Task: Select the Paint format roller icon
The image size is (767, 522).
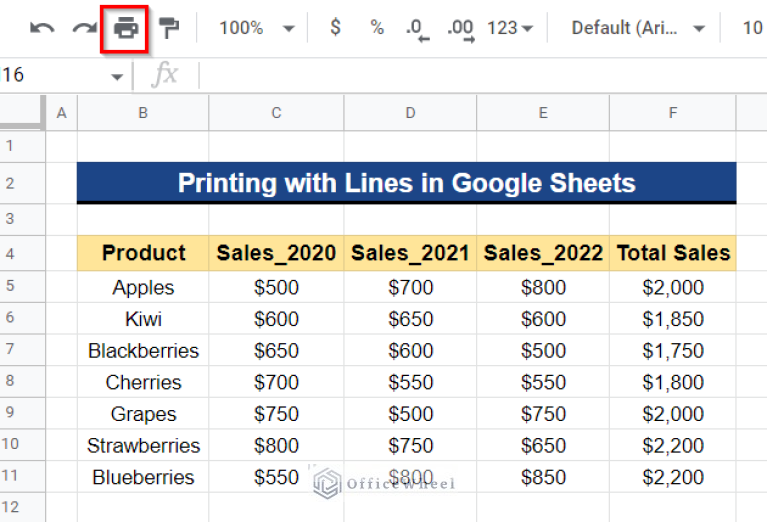Action: (x=169, y=28)
